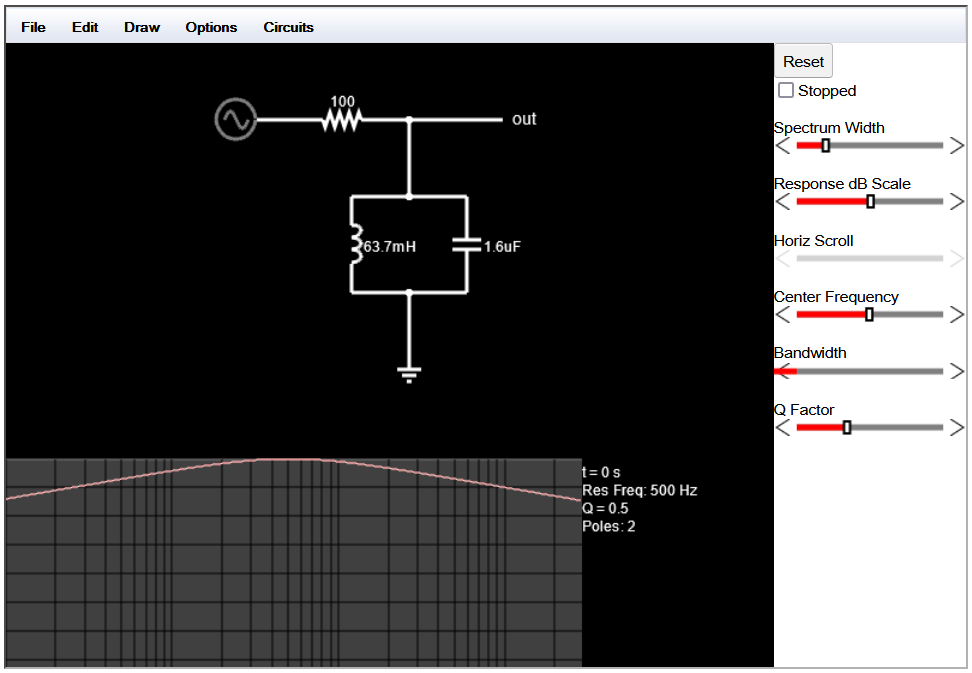Decrease Q Factor with left arrow

tap(783, 428)
